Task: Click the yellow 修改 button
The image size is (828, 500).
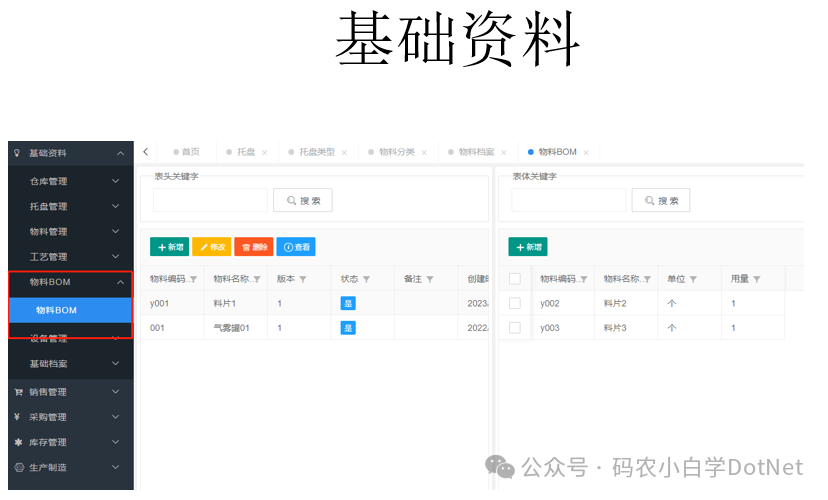Action: point(212,248)
